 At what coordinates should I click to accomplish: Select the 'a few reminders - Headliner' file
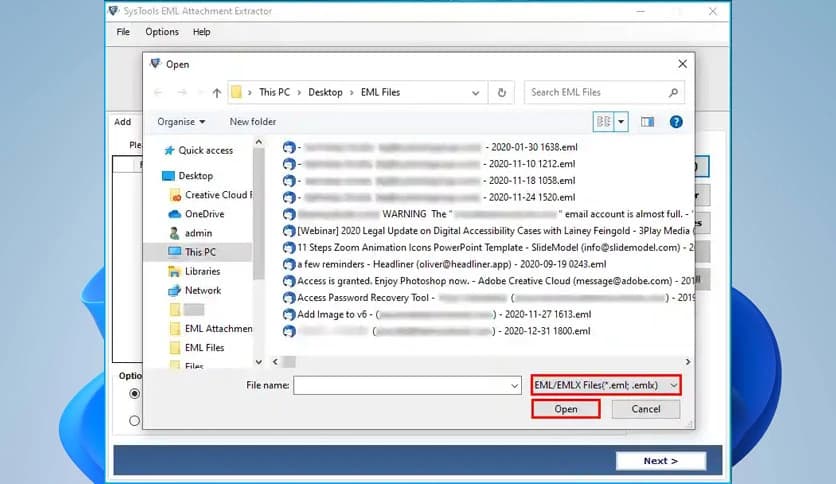(x=444, y=264)
